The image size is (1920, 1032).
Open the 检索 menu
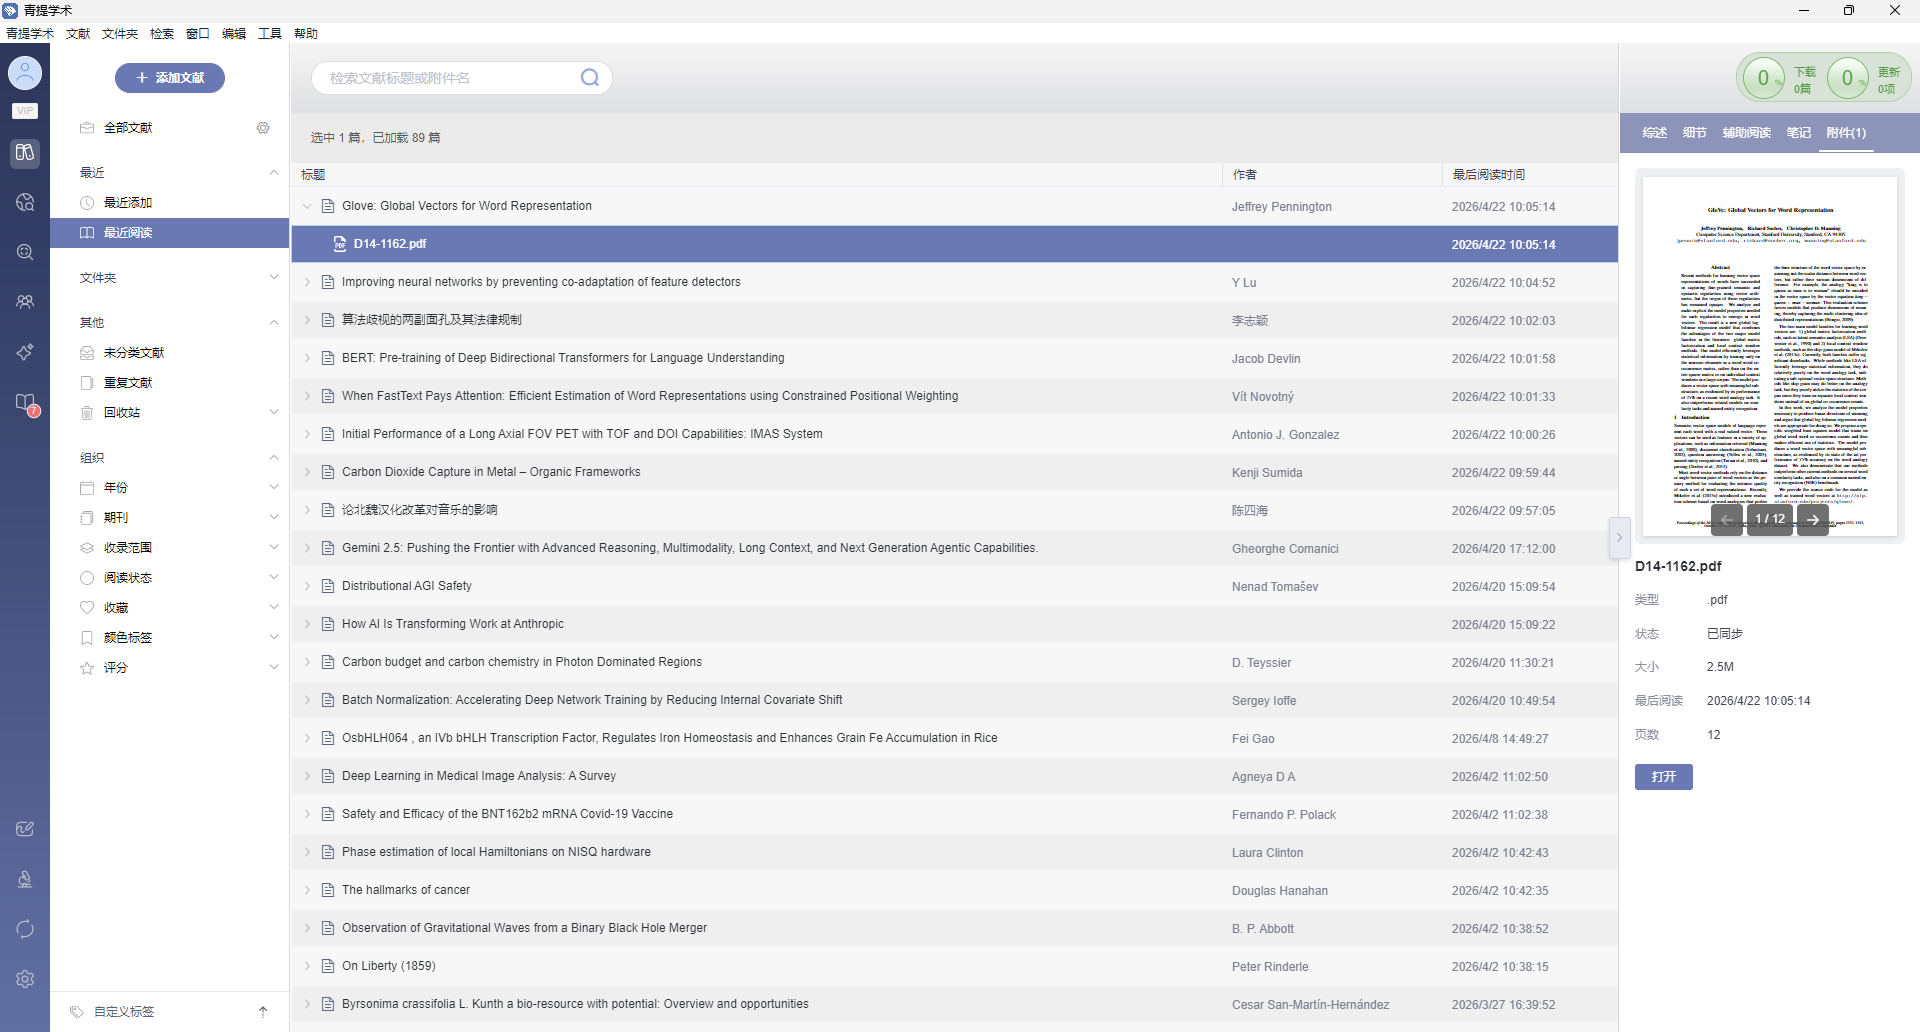point(162,34)
